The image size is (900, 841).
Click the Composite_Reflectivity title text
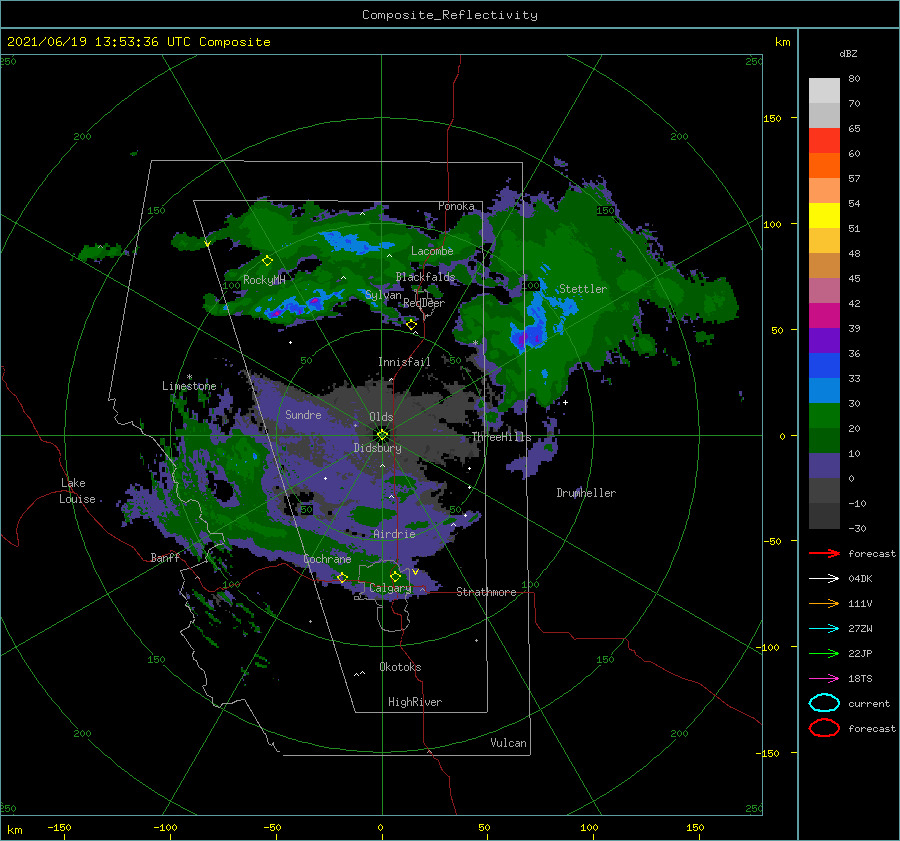pos(450,15)
